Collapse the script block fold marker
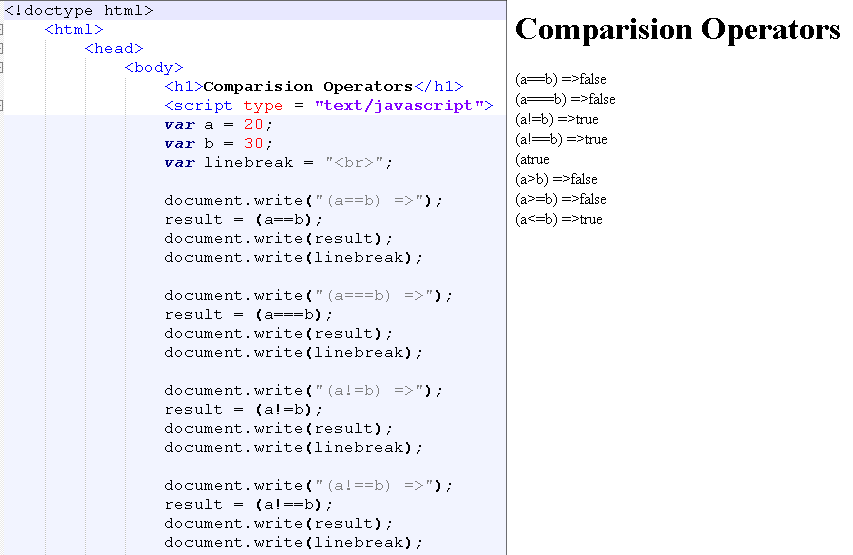Screen dimensions: 853x555 [x=2, y=105]
